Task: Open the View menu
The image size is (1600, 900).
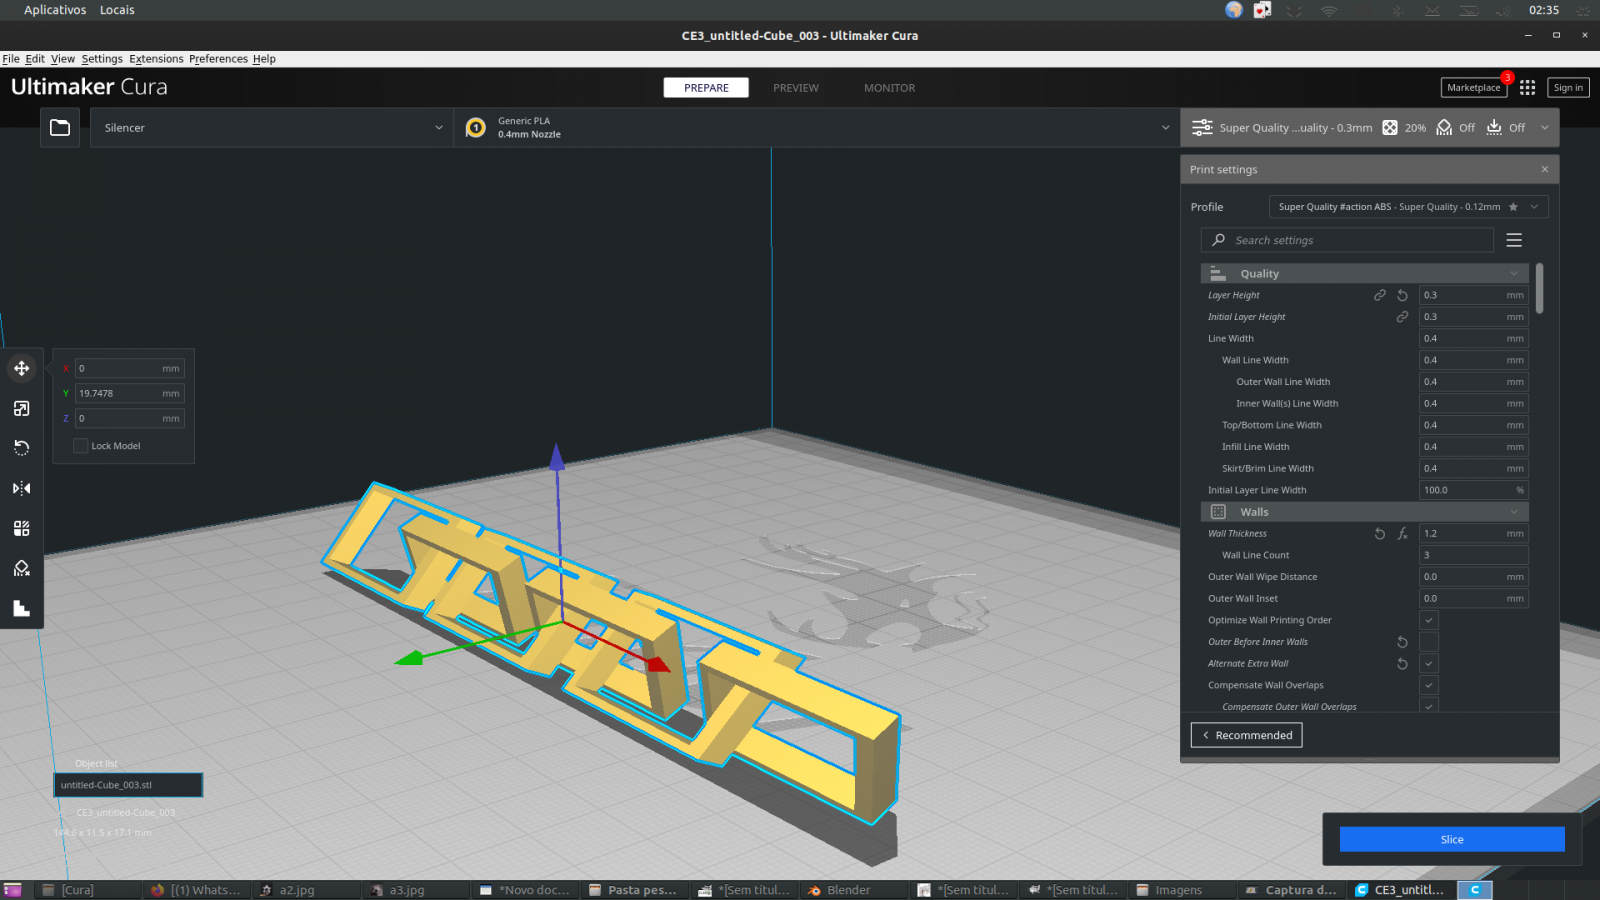Action: [x=63, y=59]
